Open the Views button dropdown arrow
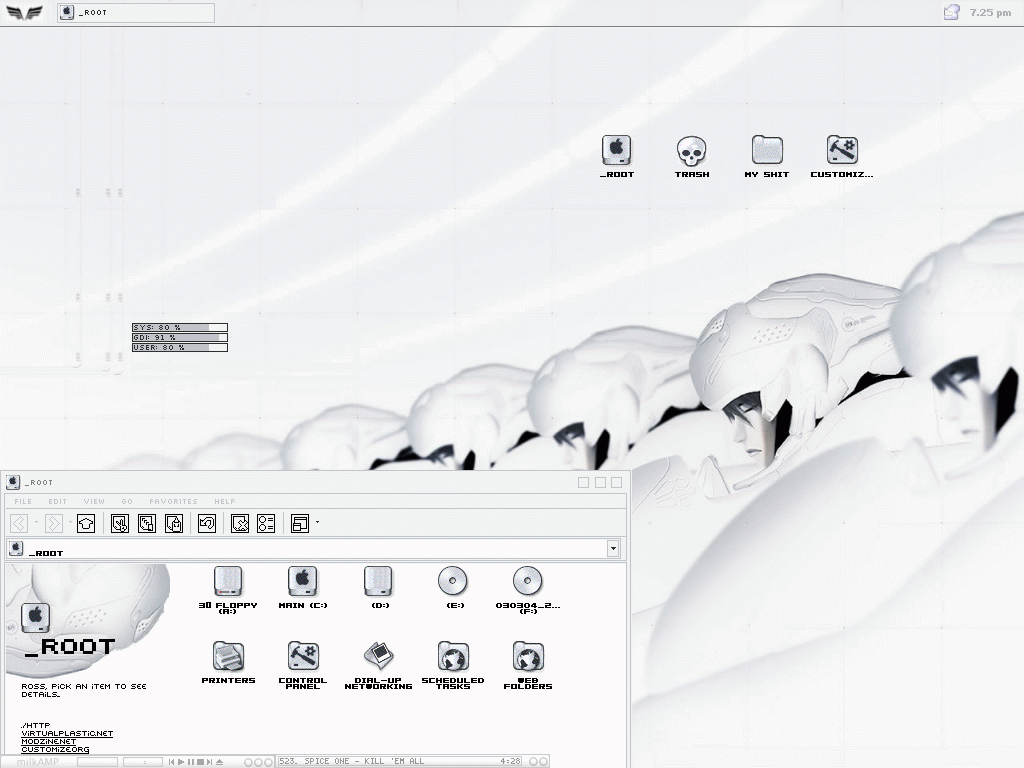The width and height of the screenshot is (1024, 768). pos(318,522)
